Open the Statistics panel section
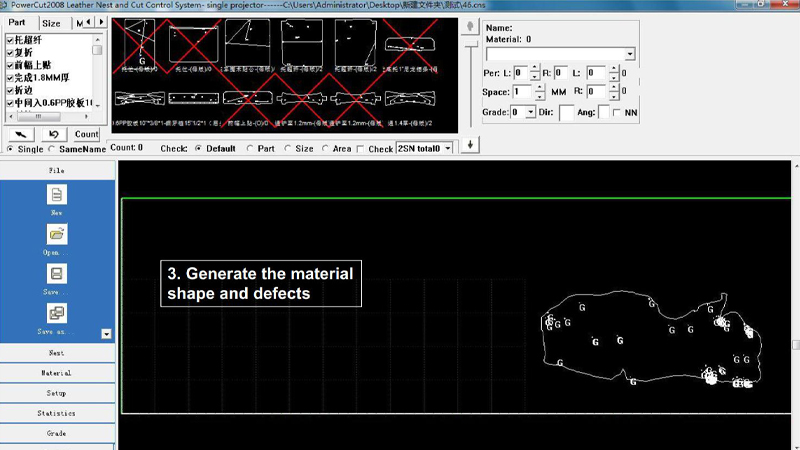This screenshot has width=800, height=450. click(x=57, y=413)
